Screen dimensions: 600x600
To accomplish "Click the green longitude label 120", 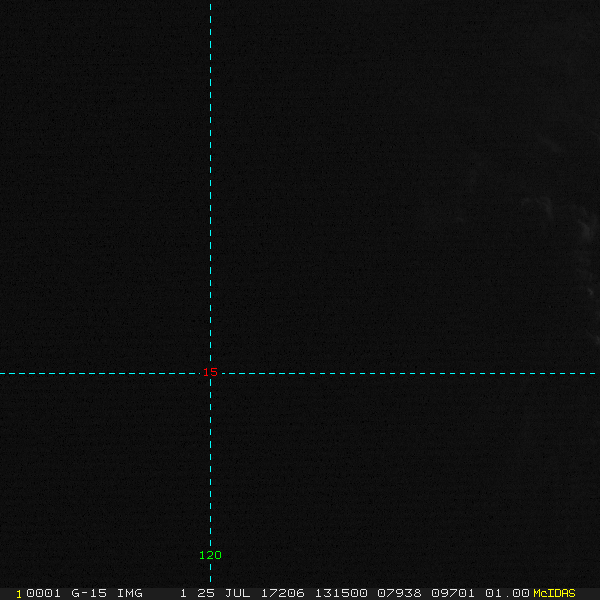I will point(210,555).
